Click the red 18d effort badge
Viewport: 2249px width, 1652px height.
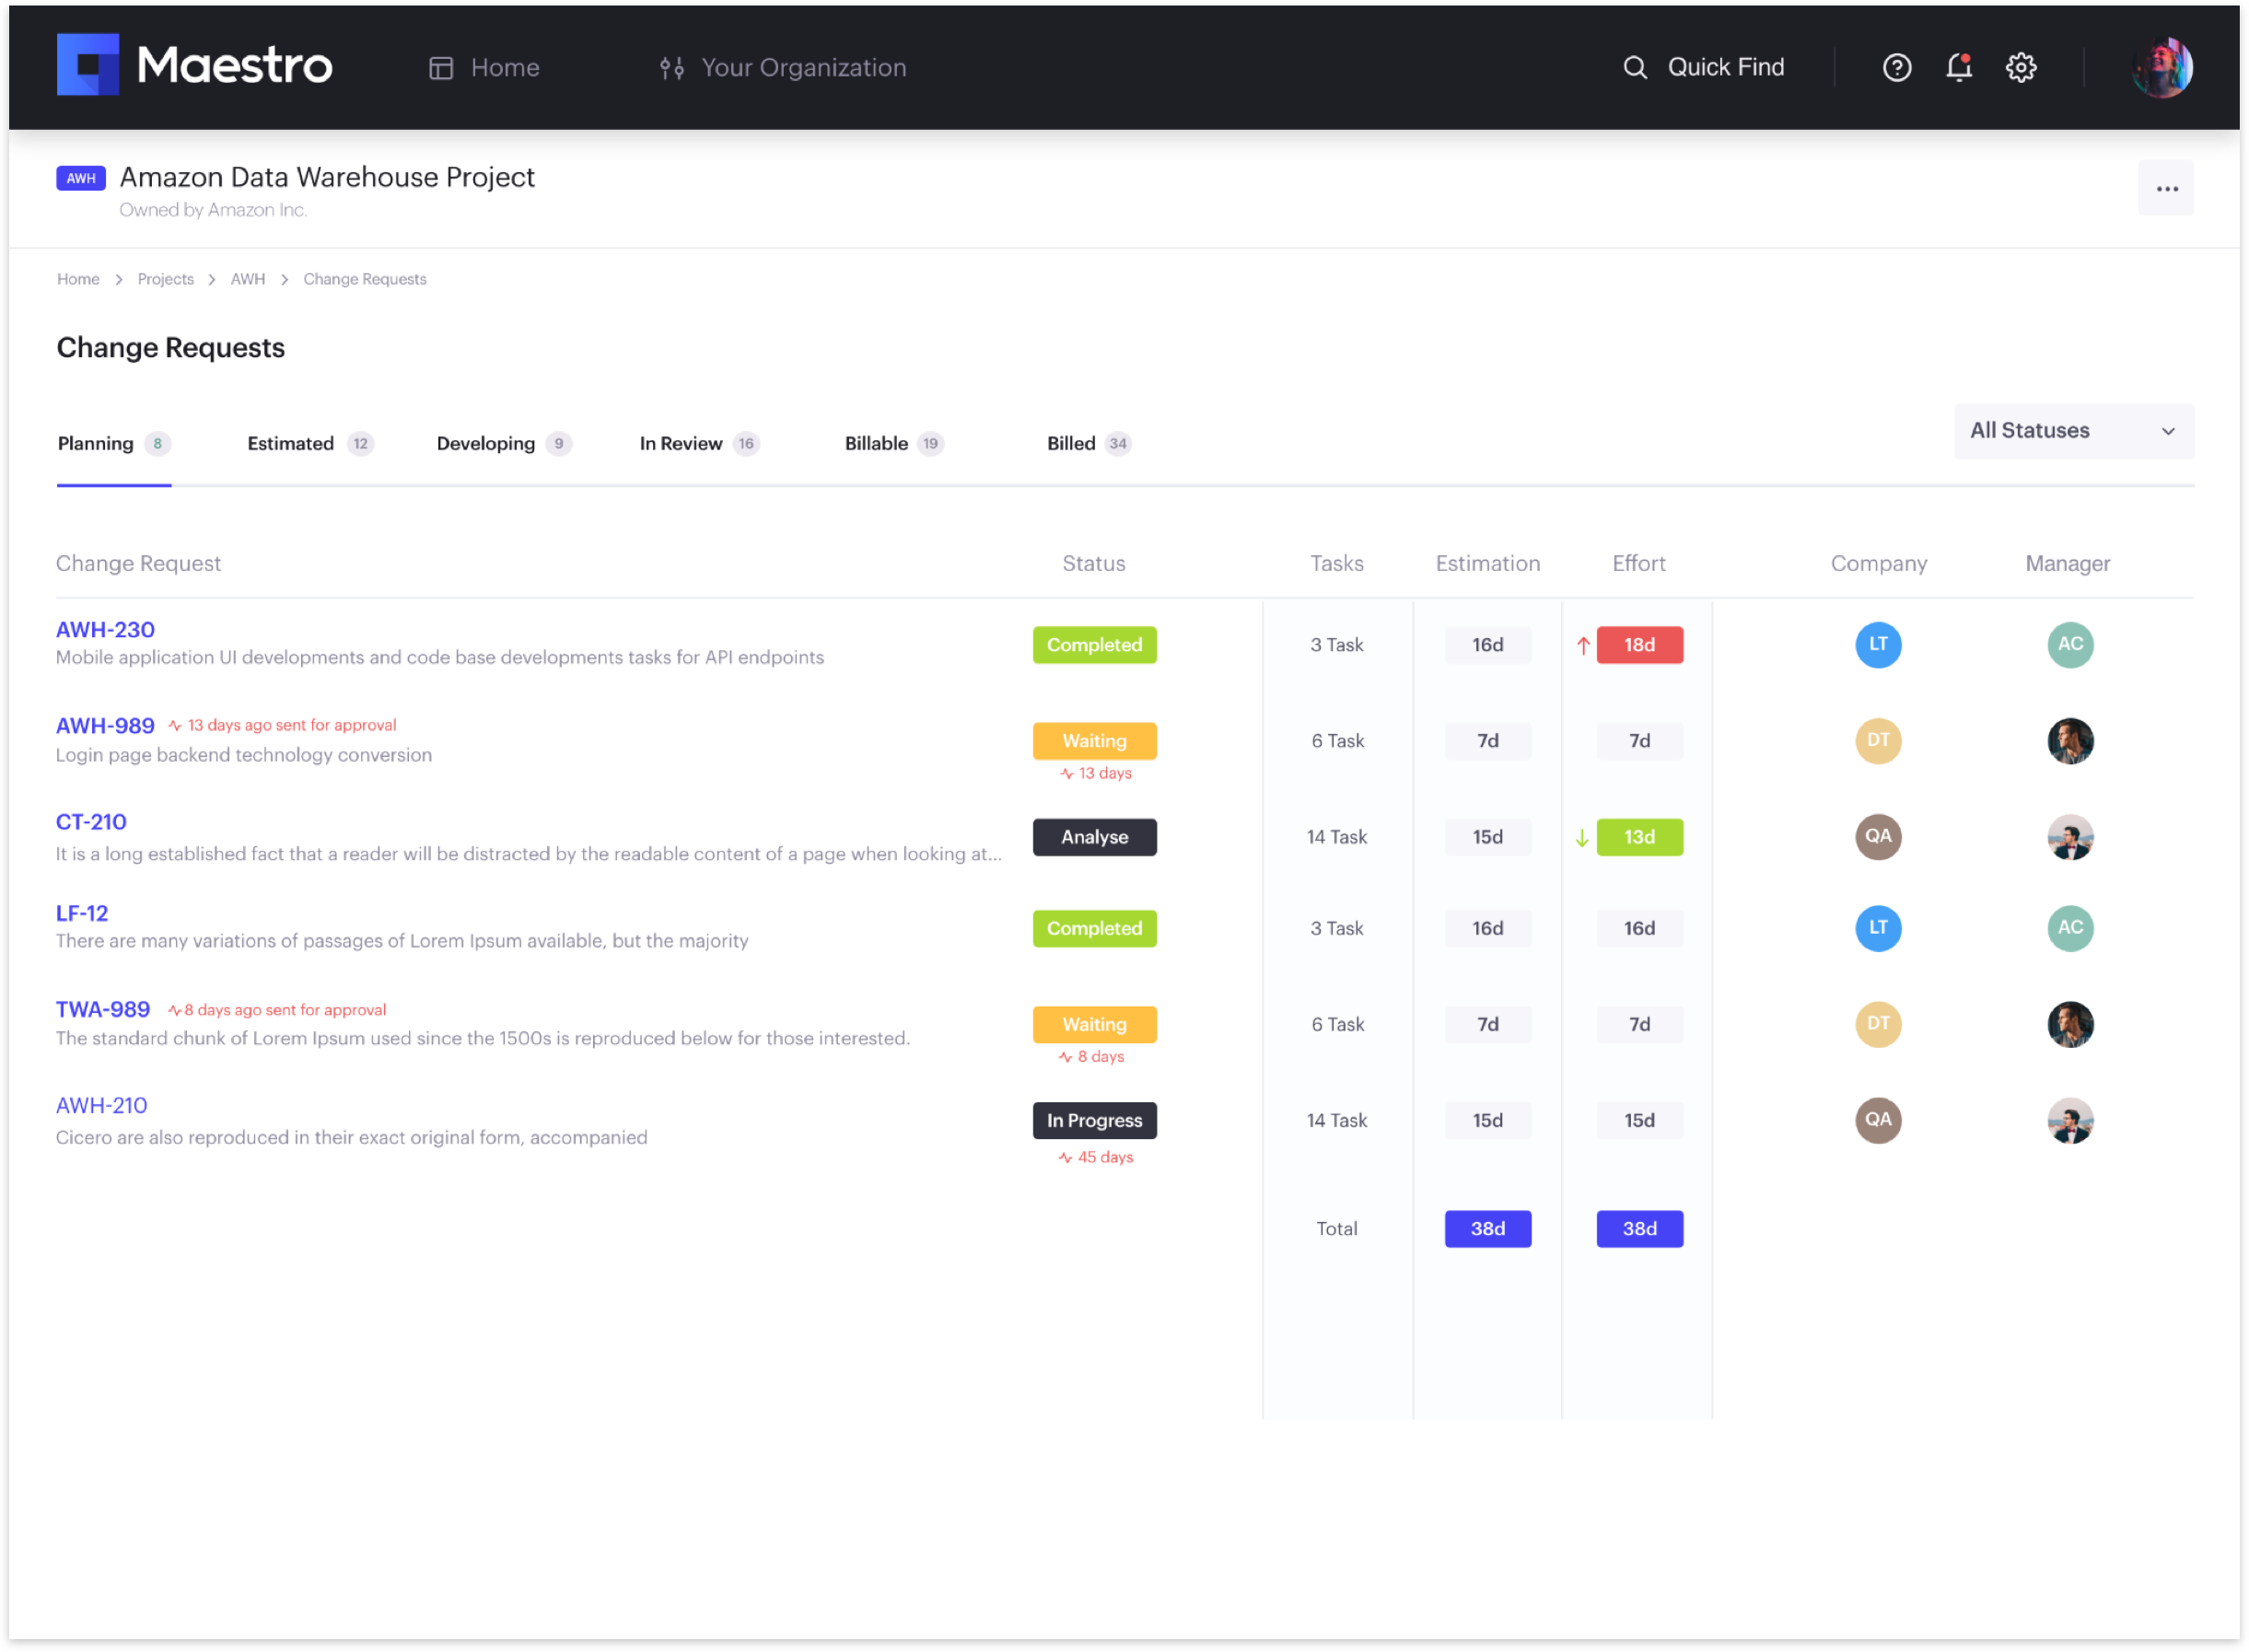(1639, 645)
